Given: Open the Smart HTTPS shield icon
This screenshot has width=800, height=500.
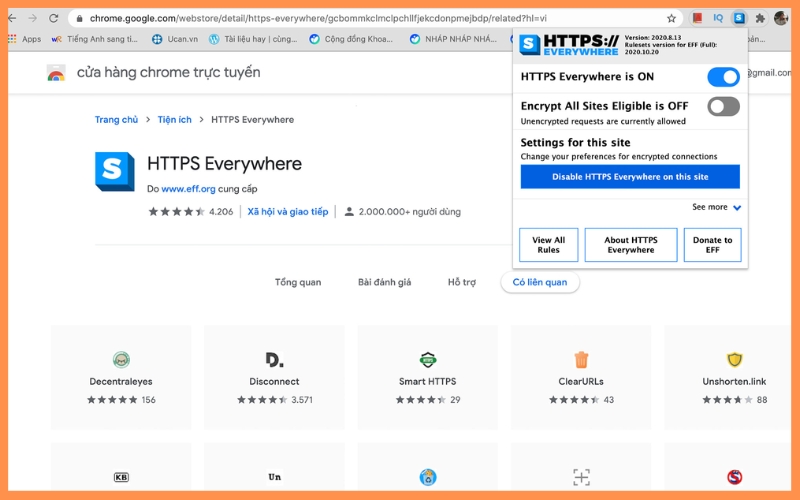Looking at the screenshot, I should pyautogui.click(x=428, y=360).
